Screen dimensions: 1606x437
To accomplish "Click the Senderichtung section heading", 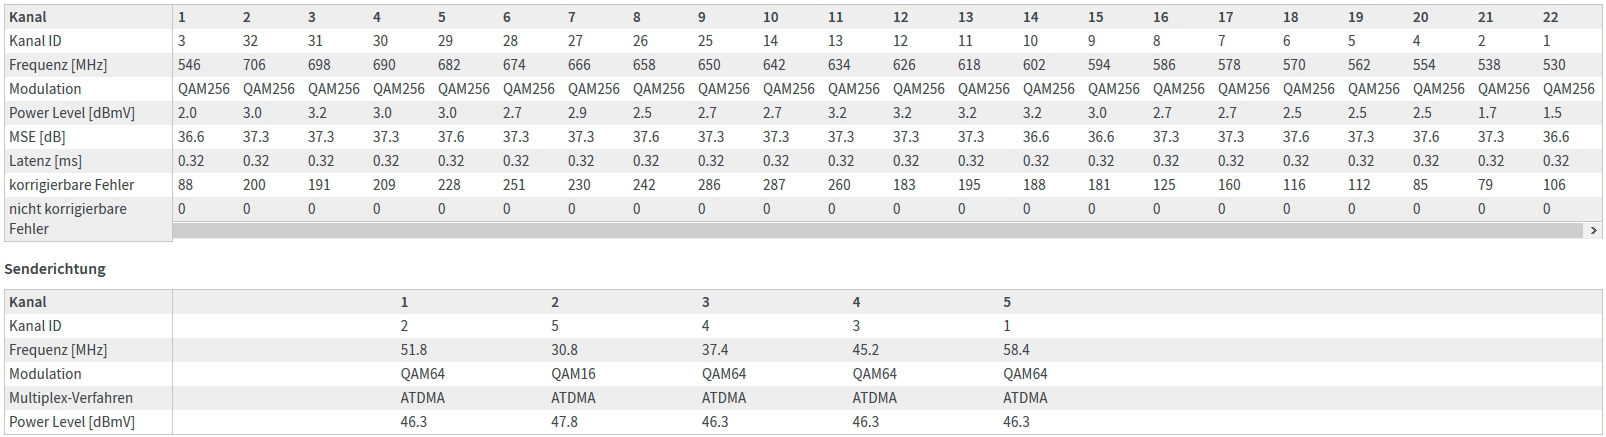I will click(x=55, y=269).
